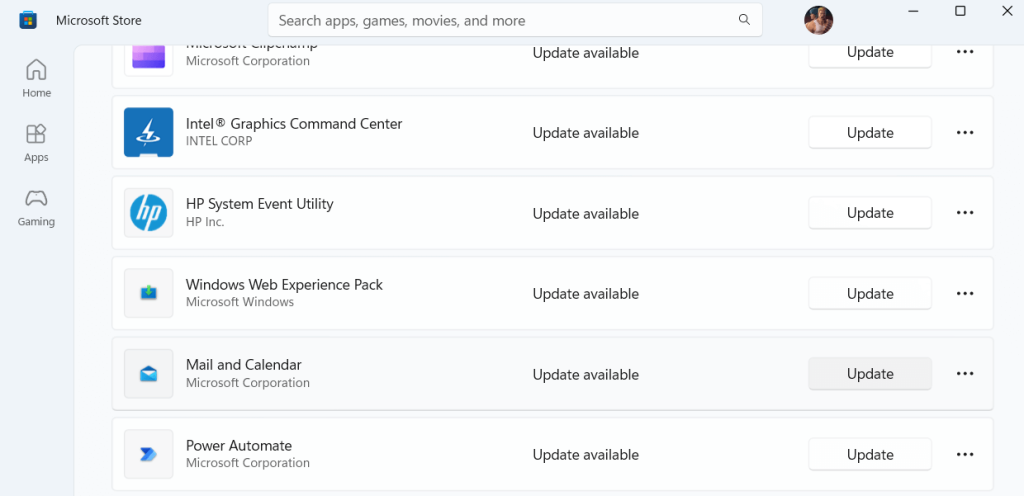Open more options for Mail and Calendar
The image size is (1024, 496).
click(x=965, y=374)
